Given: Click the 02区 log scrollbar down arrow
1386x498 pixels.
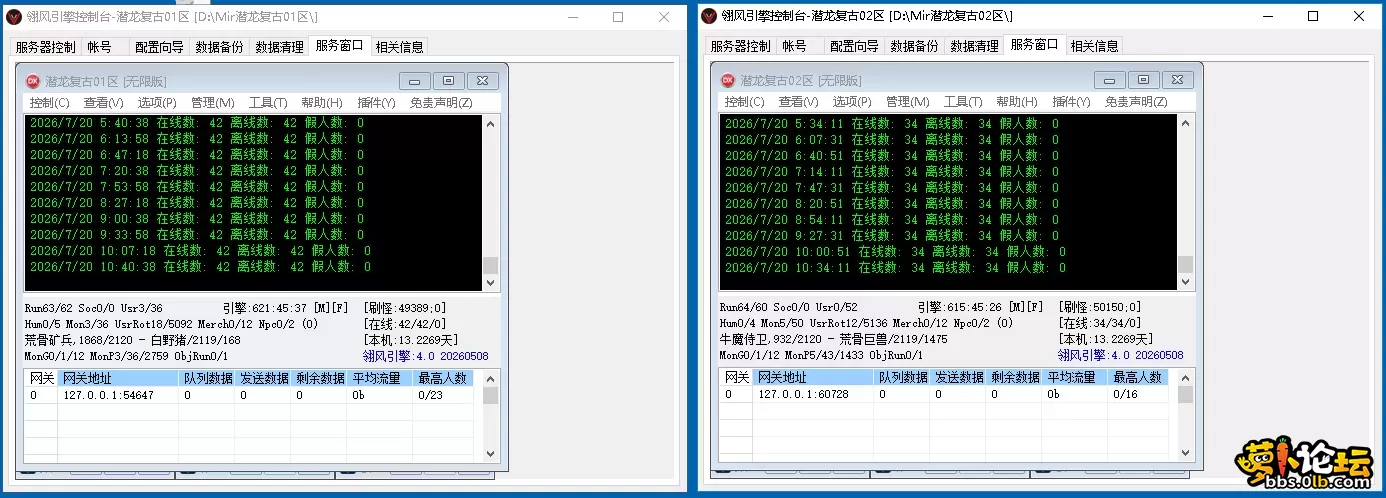Looking at the screenshot, I should point(1185,282).
